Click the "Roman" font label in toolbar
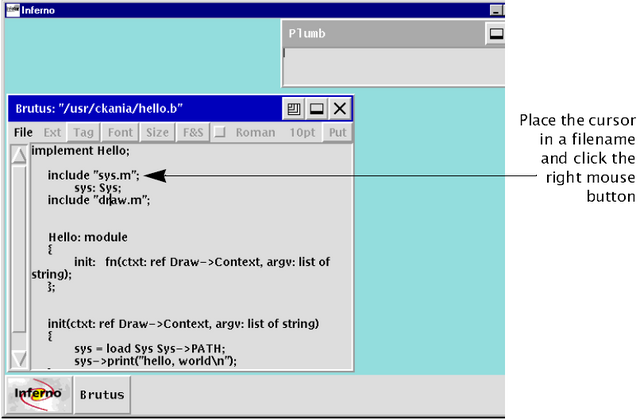The height and width of the screenshot is (420, 640). pyautogui.click(x=255, y=133)
